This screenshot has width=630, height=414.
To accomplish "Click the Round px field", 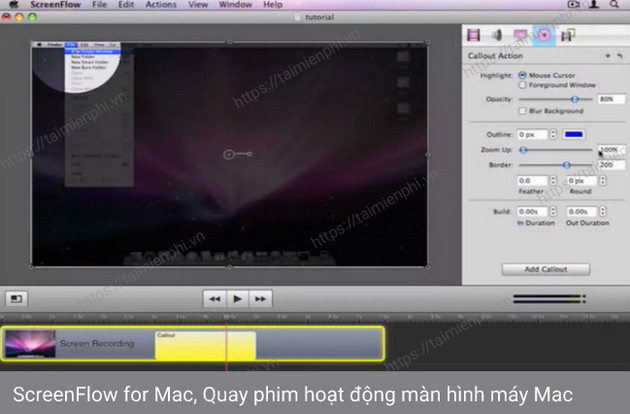I will click(581, 180).
